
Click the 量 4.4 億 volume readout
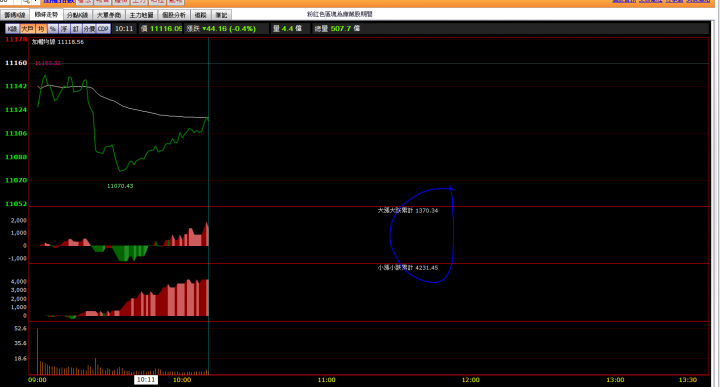point(287,28)
